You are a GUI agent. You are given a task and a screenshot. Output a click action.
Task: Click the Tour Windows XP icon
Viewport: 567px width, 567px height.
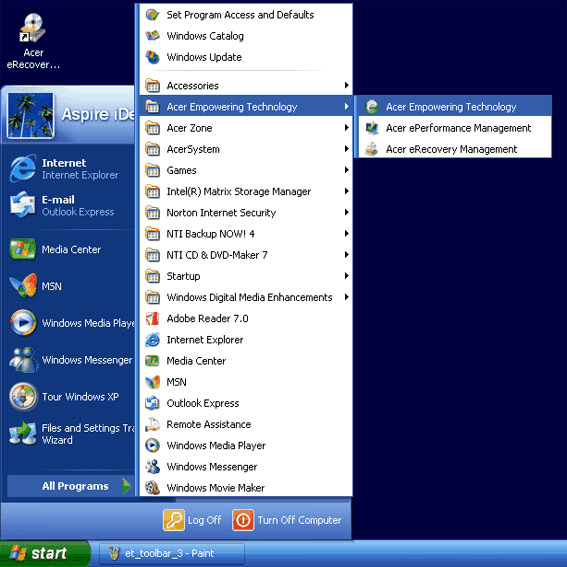point(23,396)
